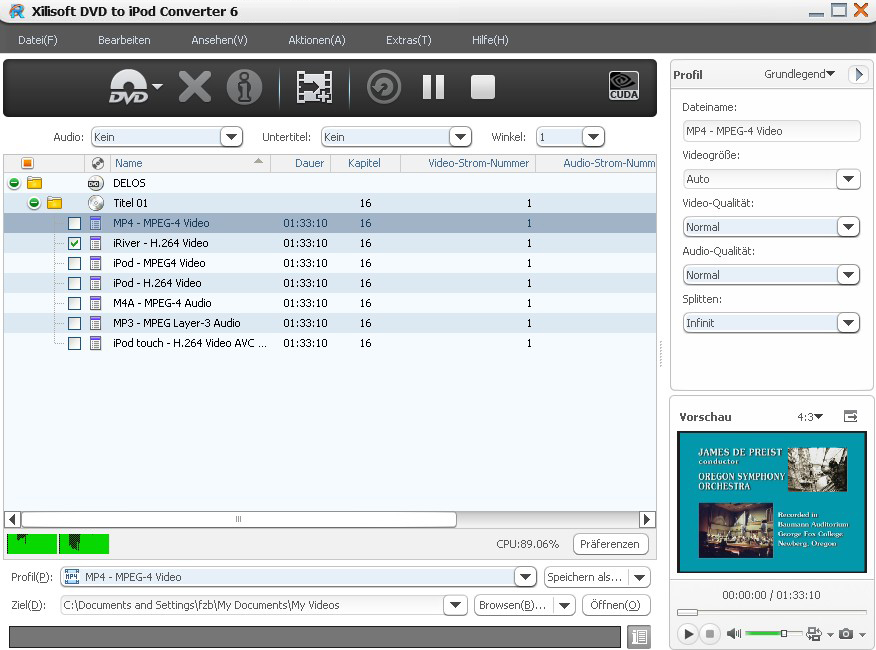Click the disc icon column header
876x650 pixels.
click(97, 163)
